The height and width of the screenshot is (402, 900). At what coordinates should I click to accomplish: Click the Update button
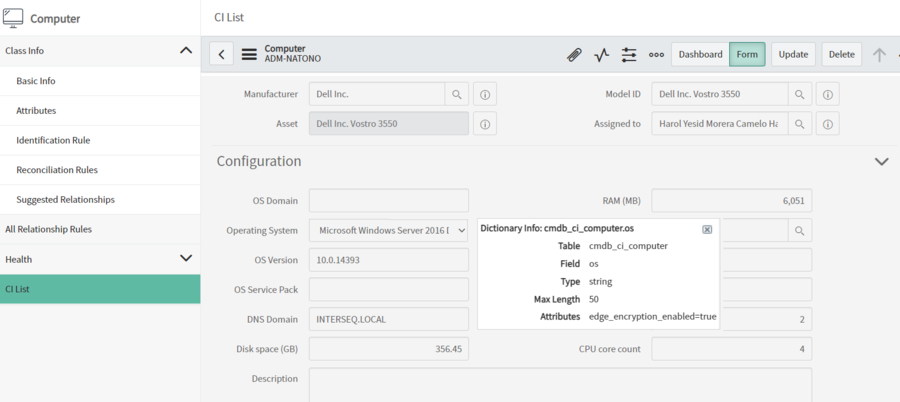793,55
